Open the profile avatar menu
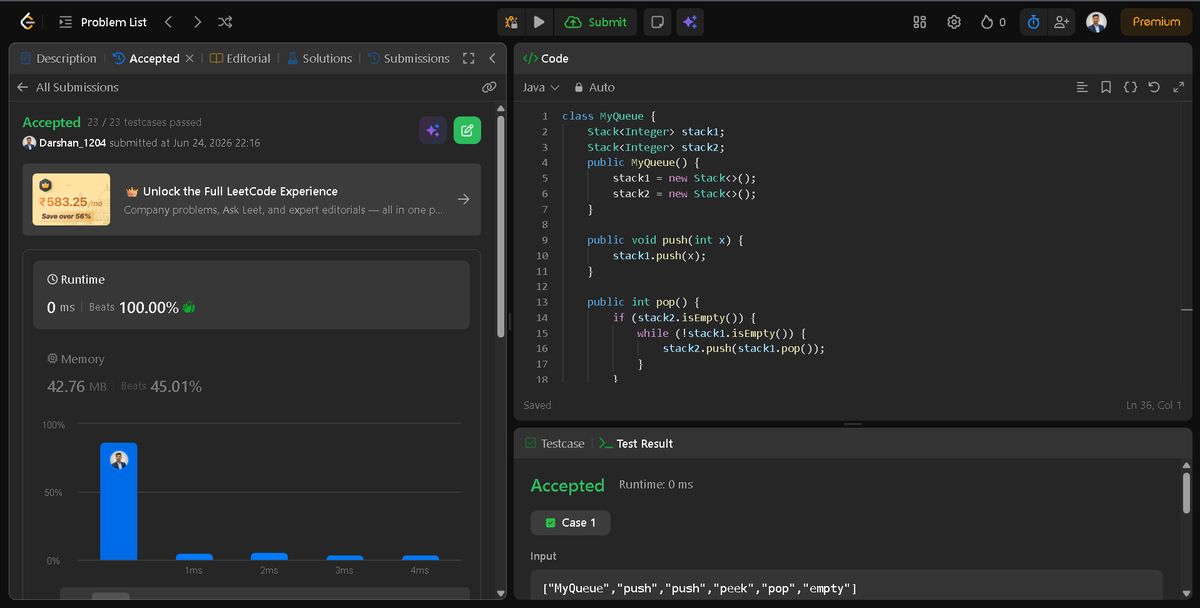 (x=1096, y=22)
